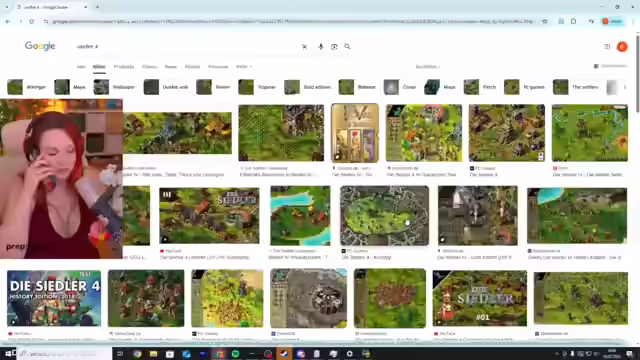
Task: Select the The settlers filter chip
Action: (576, 87)
